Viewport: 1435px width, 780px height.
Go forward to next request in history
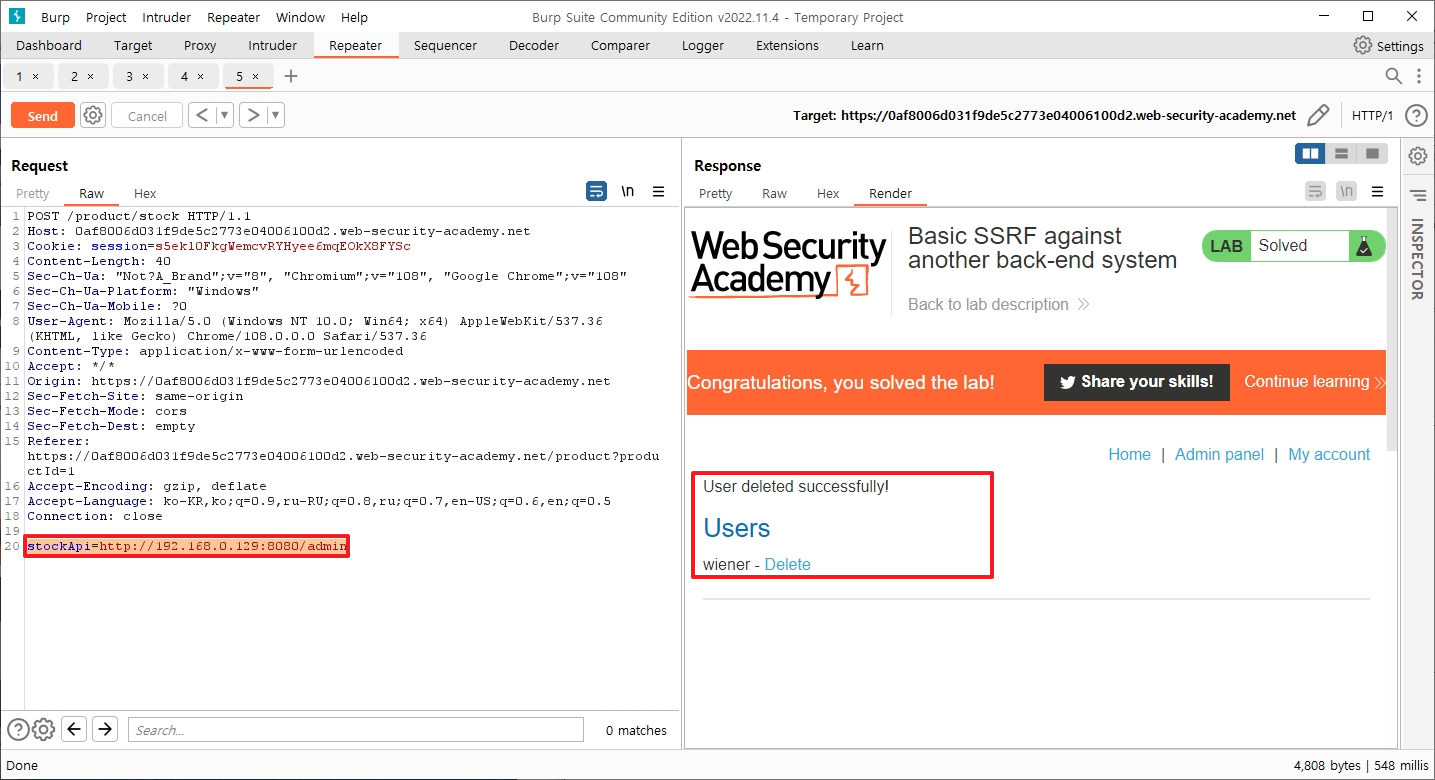tap(254, 115)
